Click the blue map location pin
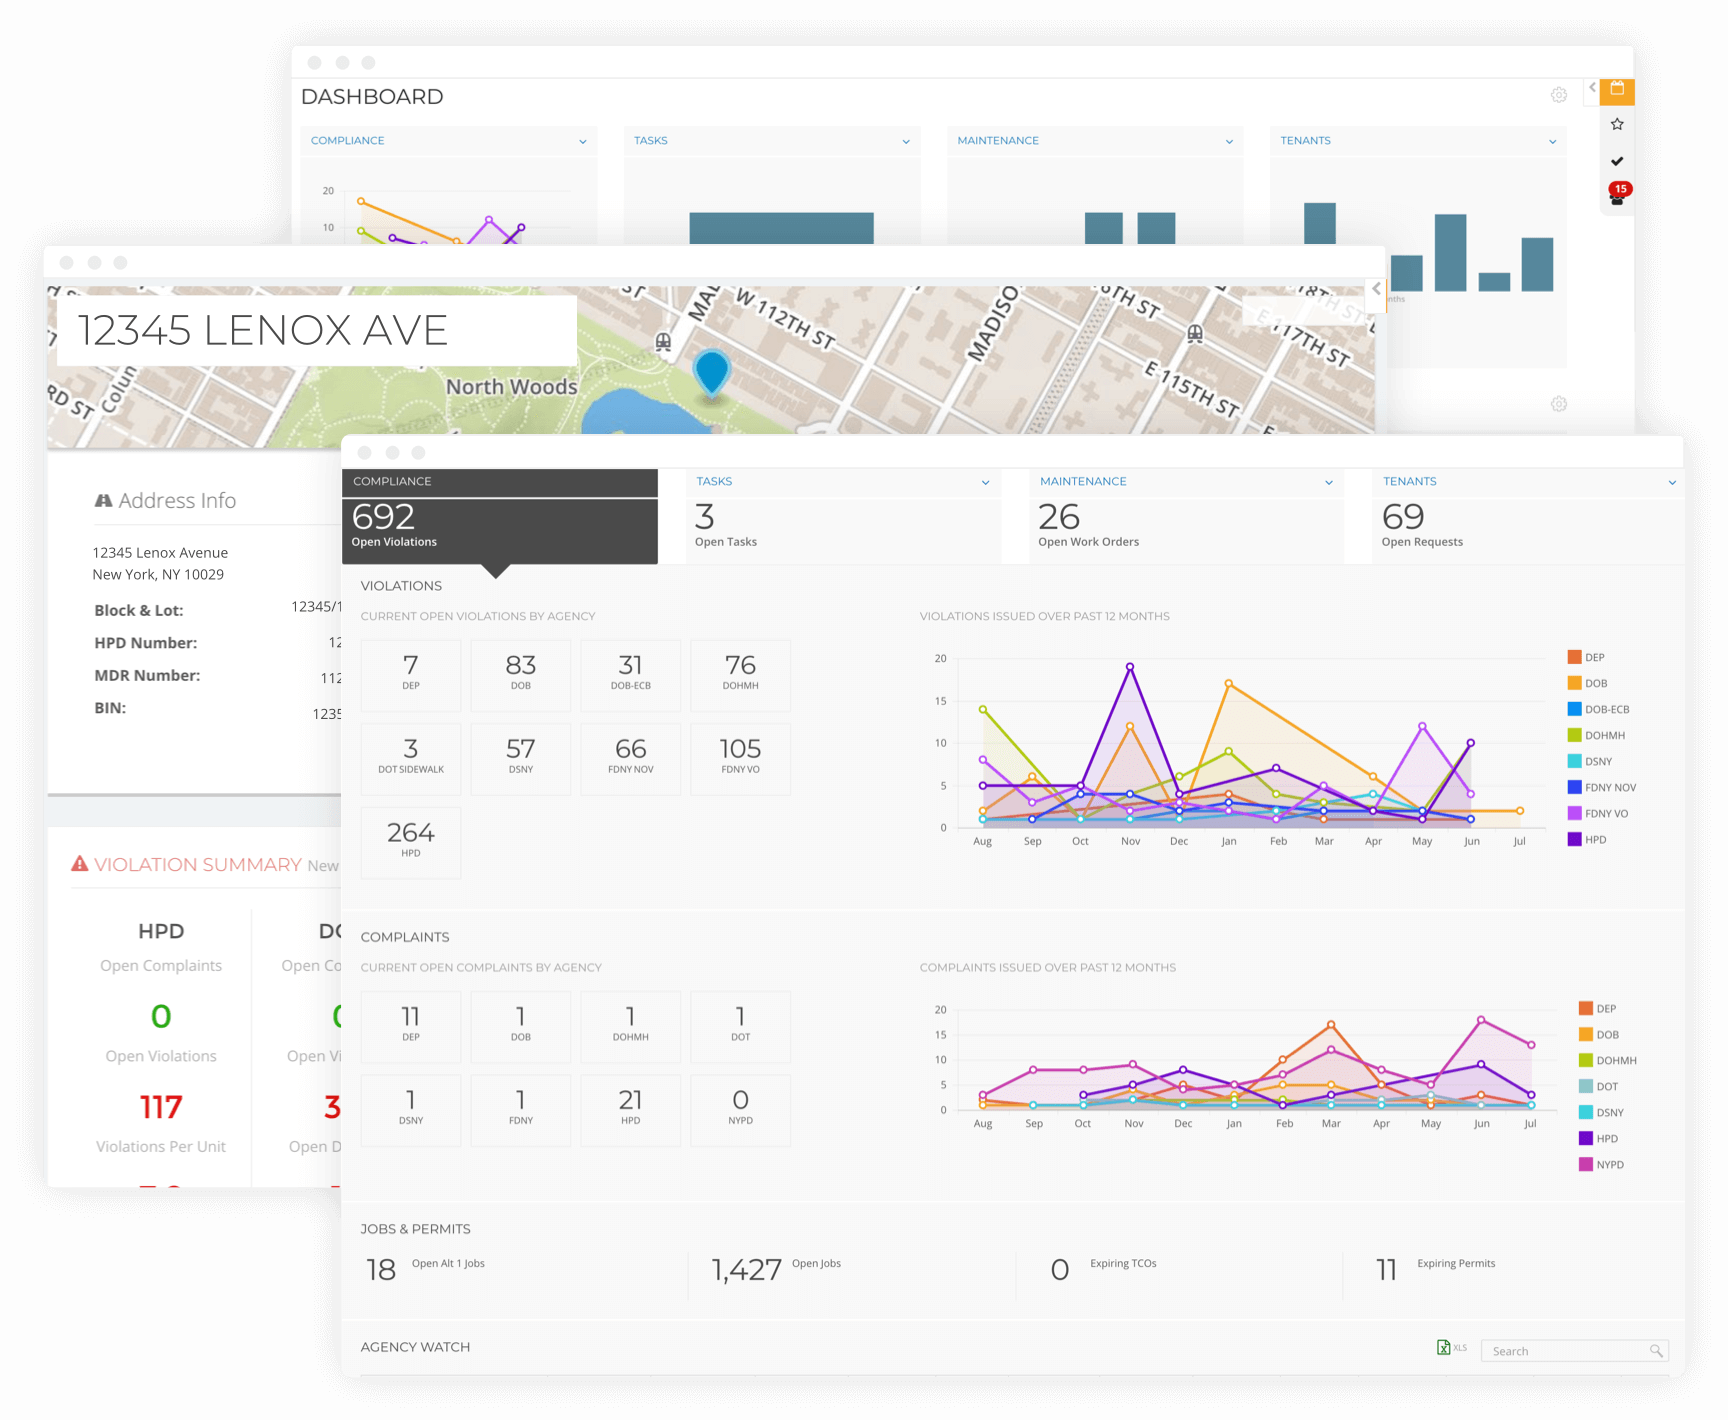The image size is (1728, 1420). 711,374
